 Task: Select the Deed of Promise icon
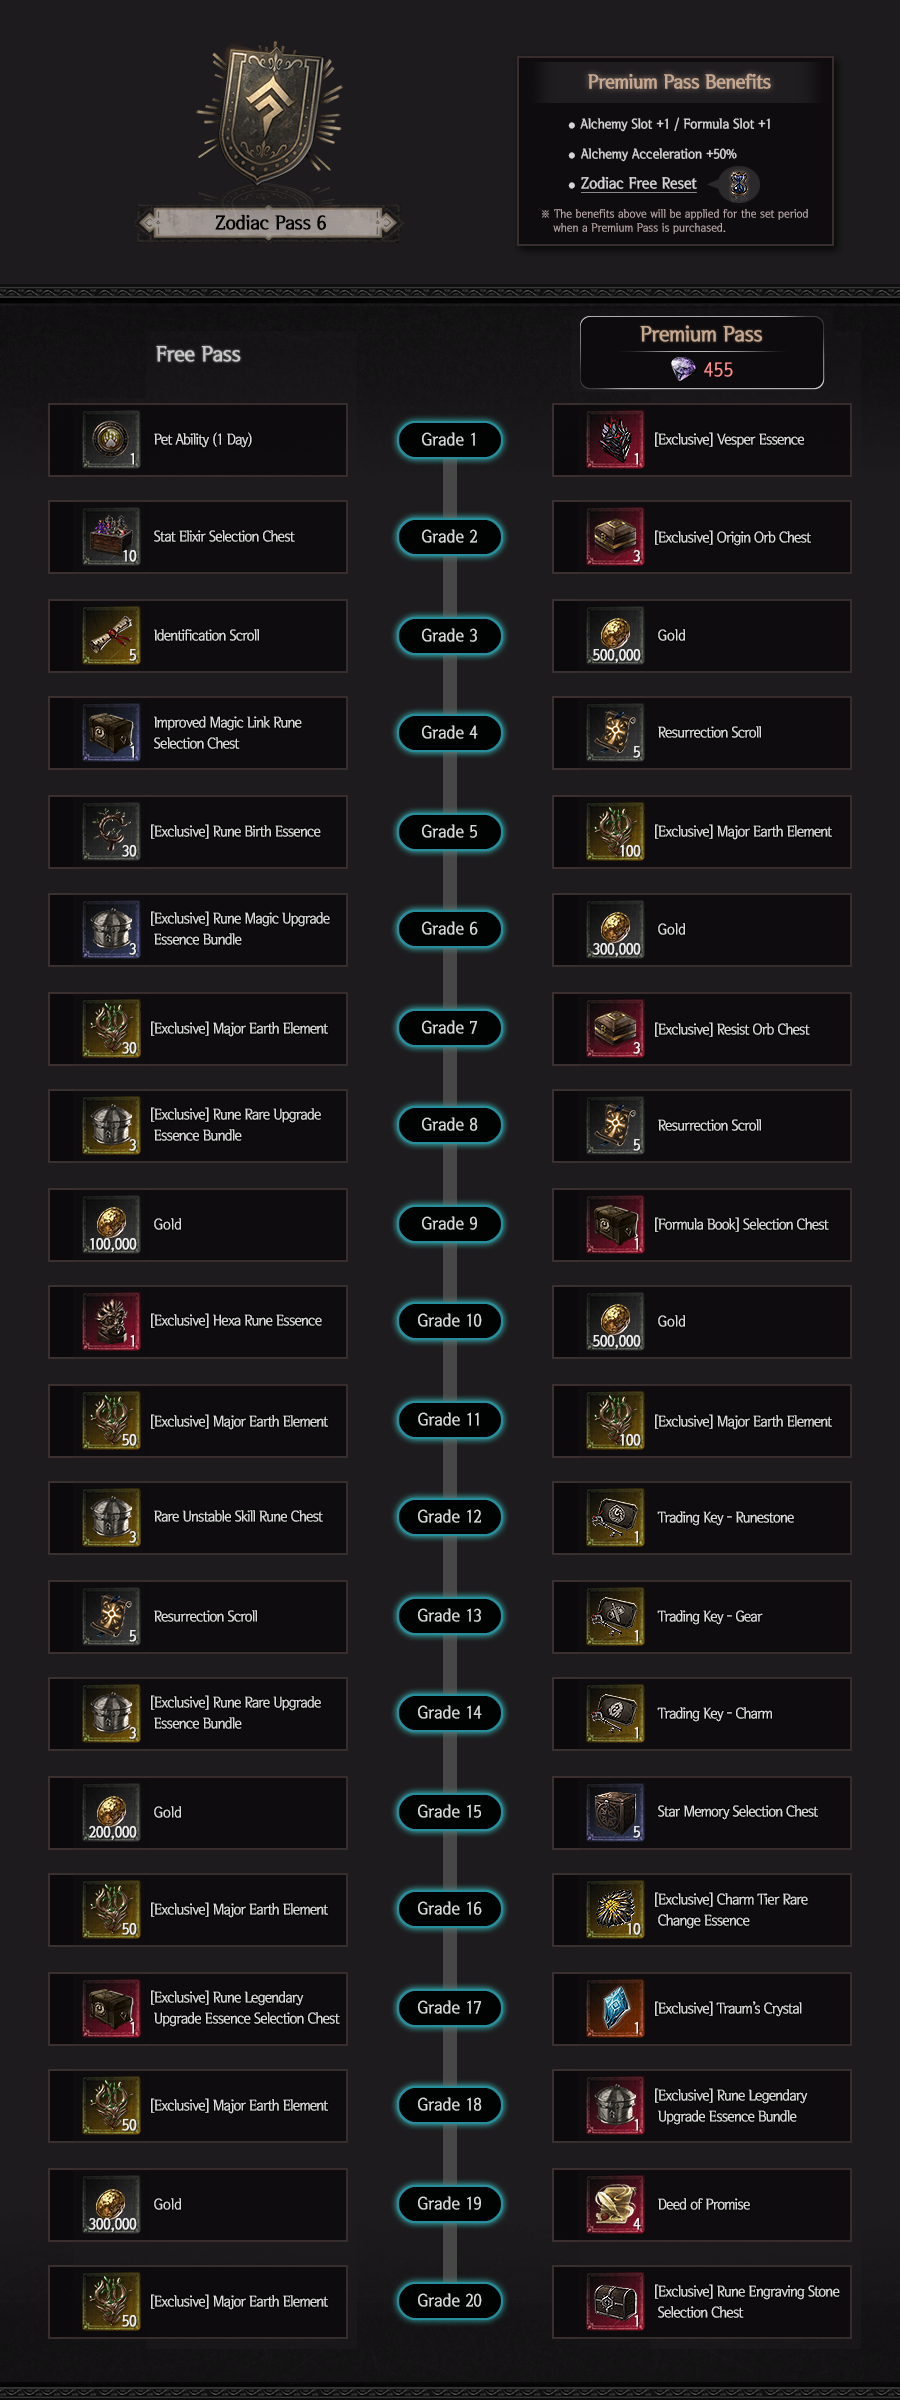(615, 2205)
